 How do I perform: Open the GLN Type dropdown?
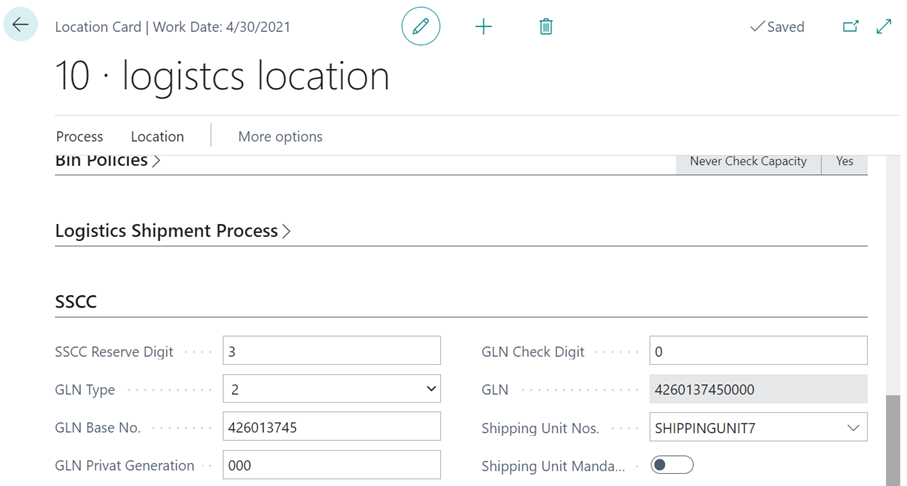(x=331, y=389)
